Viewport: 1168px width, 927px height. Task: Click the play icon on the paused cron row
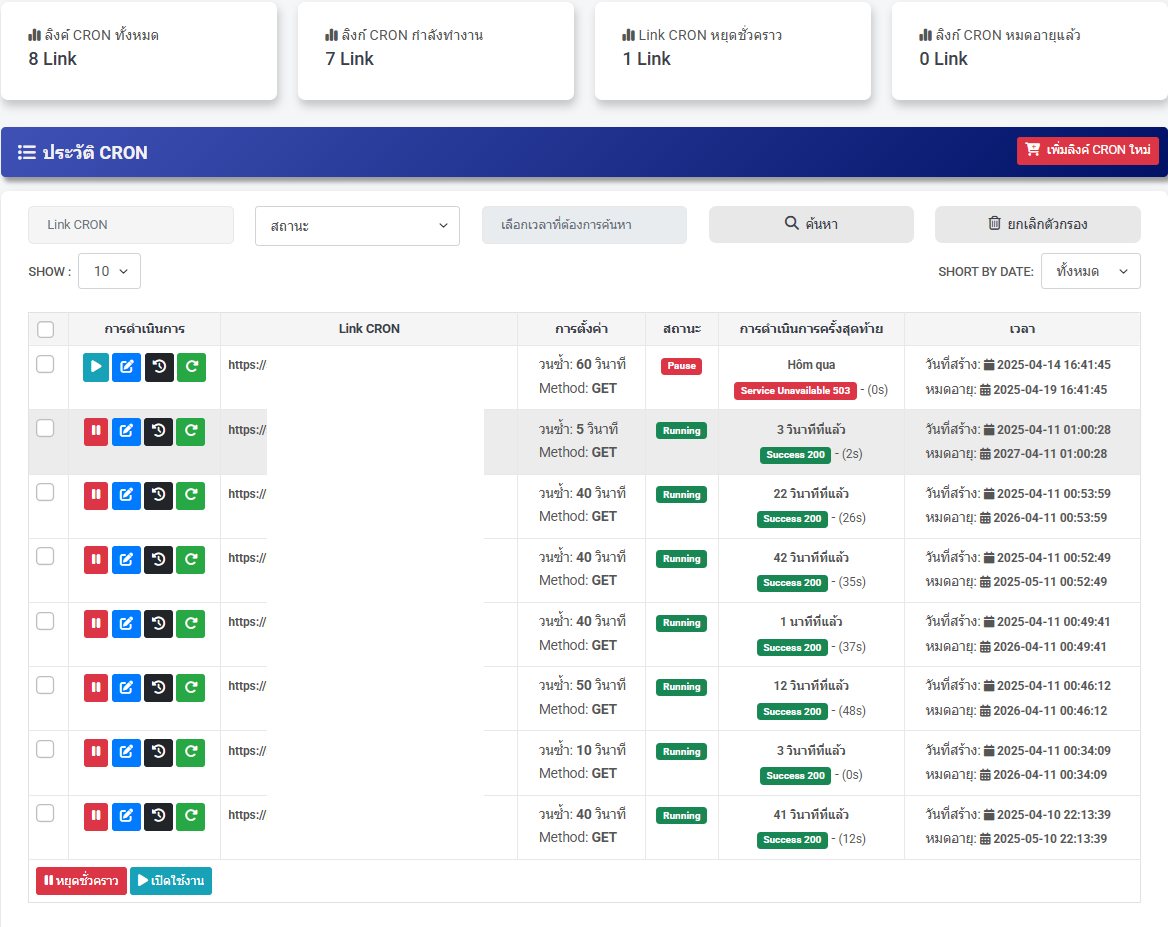coord(96,367)
